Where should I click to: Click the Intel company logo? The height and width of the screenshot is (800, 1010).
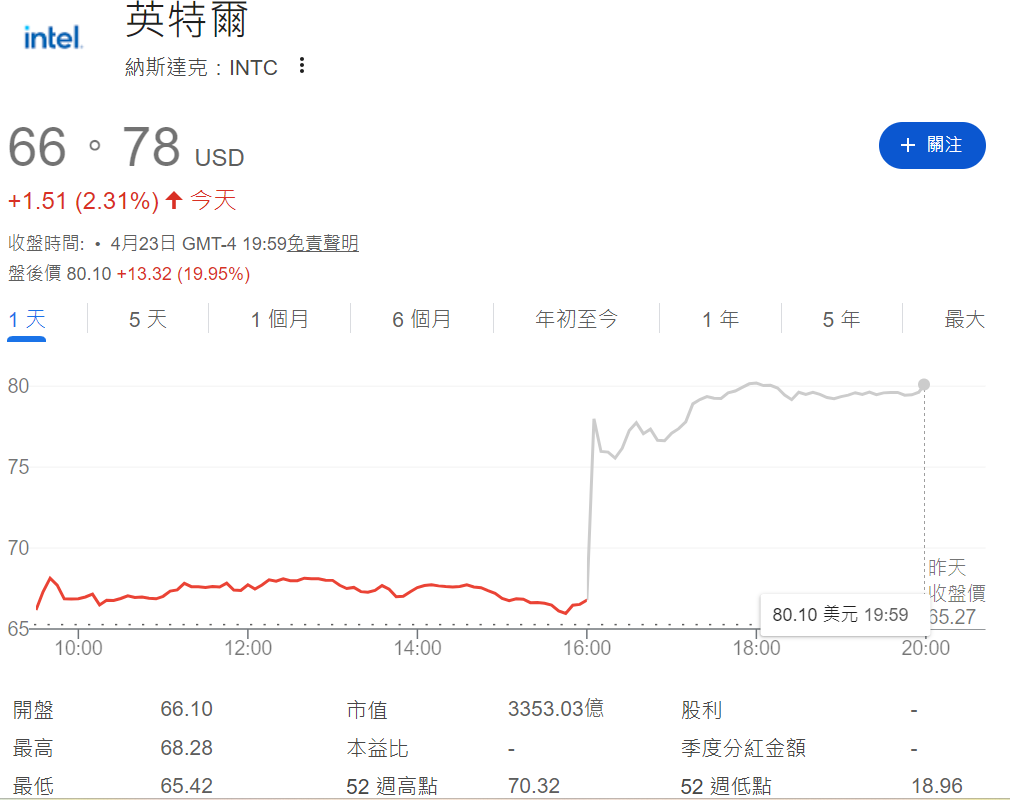pos(51,37)
